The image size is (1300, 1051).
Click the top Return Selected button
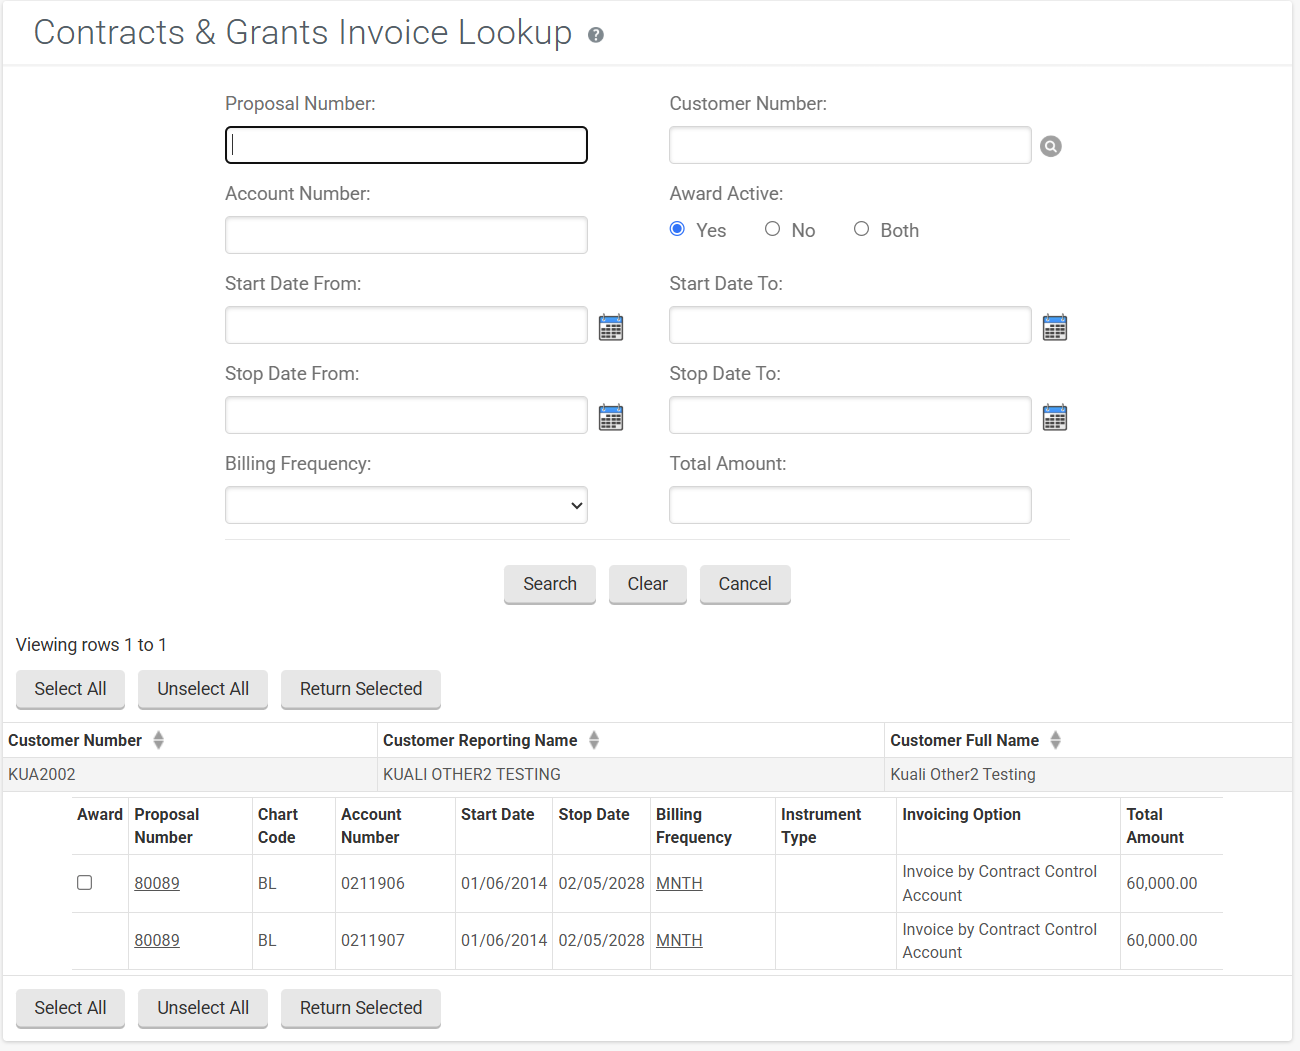click(x=361, y=689)
